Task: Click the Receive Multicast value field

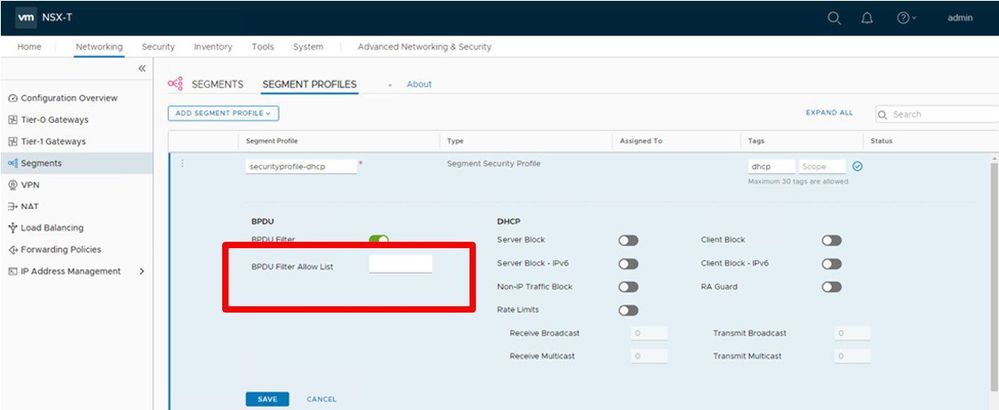Action: click(649, 356)
